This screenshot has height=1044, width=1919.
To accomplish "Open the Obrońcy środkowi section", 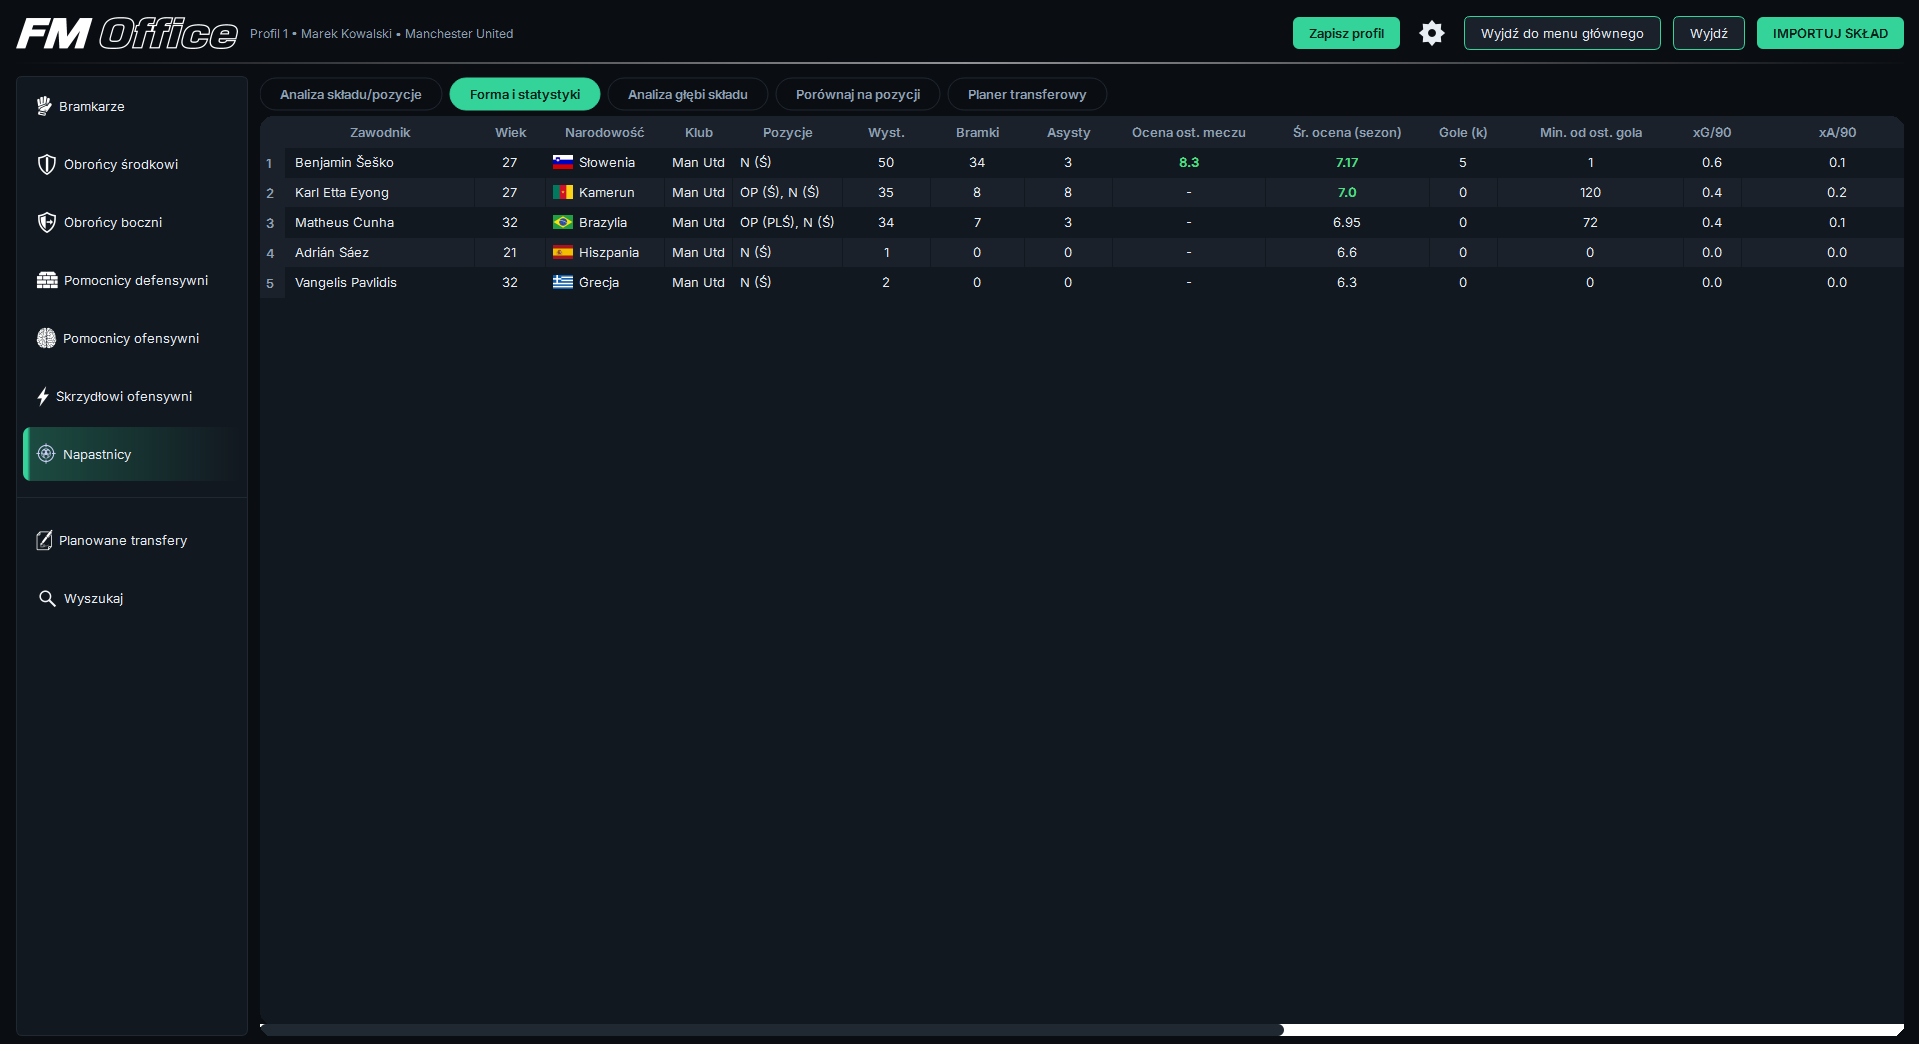I will click(132, 164).
